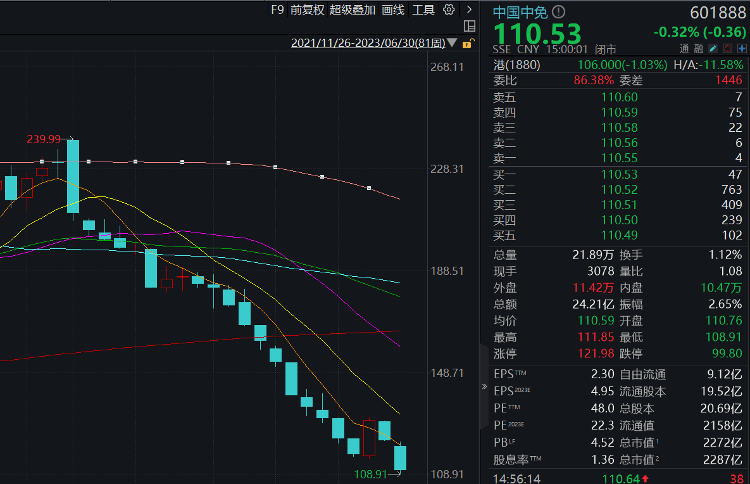Click the panel layout icon

point(470,26)
